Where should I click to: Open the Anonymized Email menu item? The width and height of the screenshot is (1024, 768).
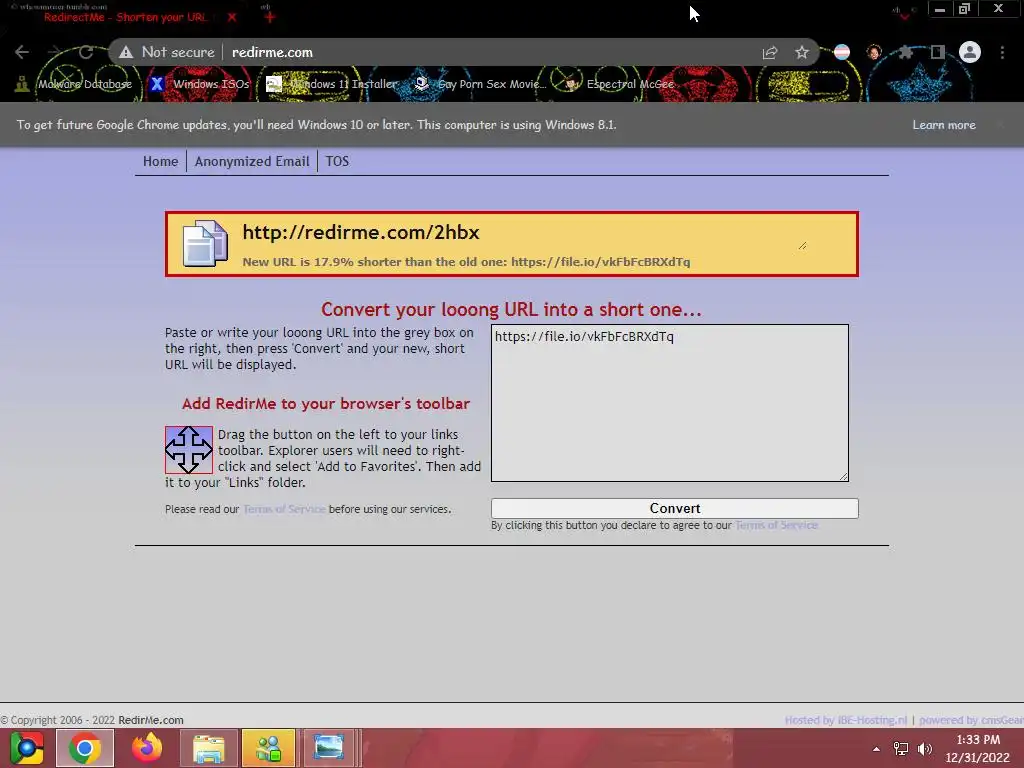click(x=252, y=161)
